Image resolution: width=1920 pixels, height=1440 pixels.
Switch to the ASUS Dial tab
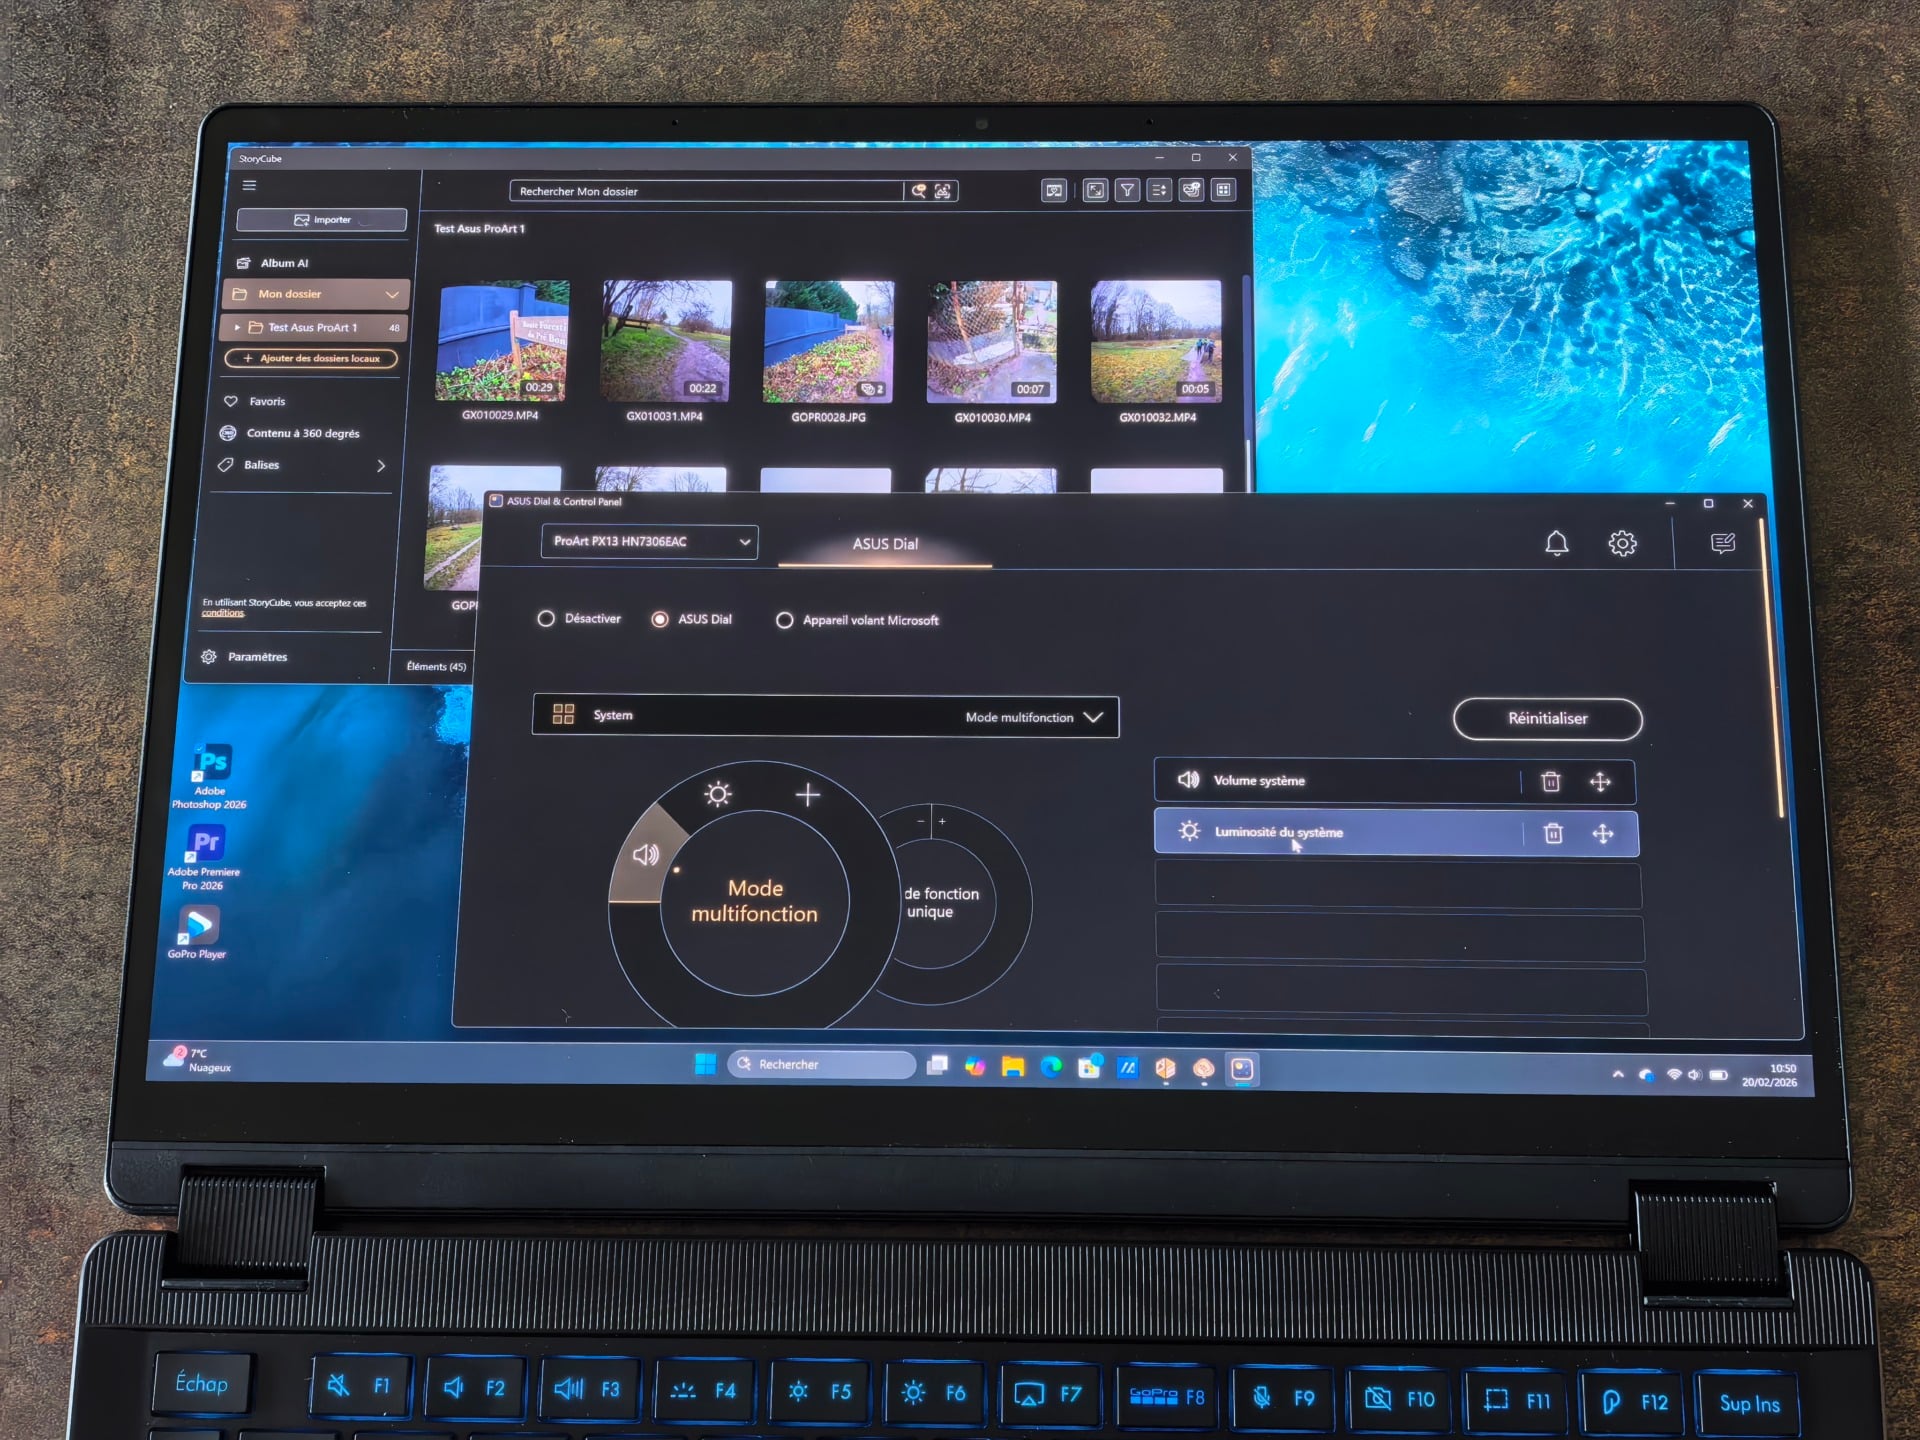[x=885, y=544]
